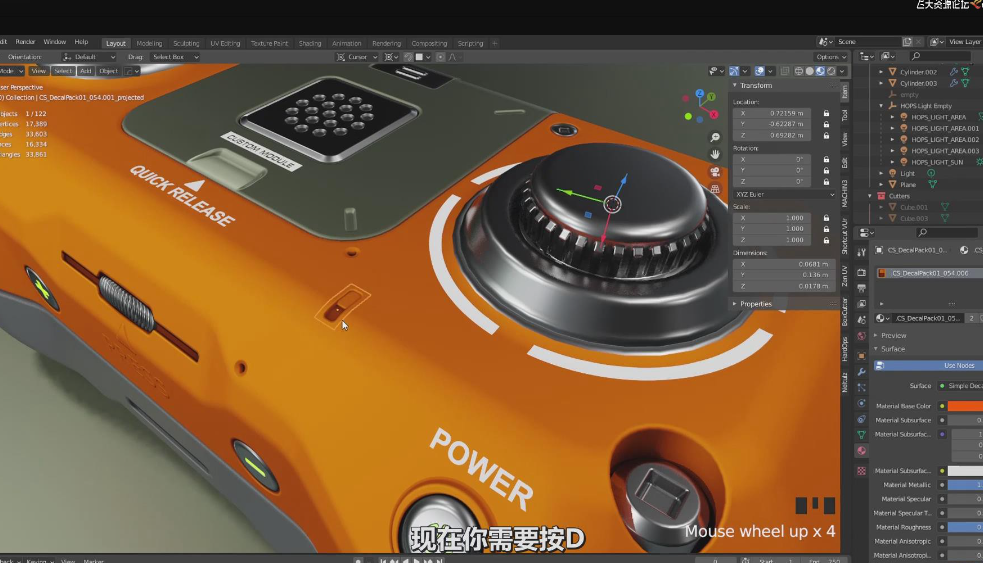Open XYZ Euler rotation mode dropdown
The image size is (983, 563).
785,194
